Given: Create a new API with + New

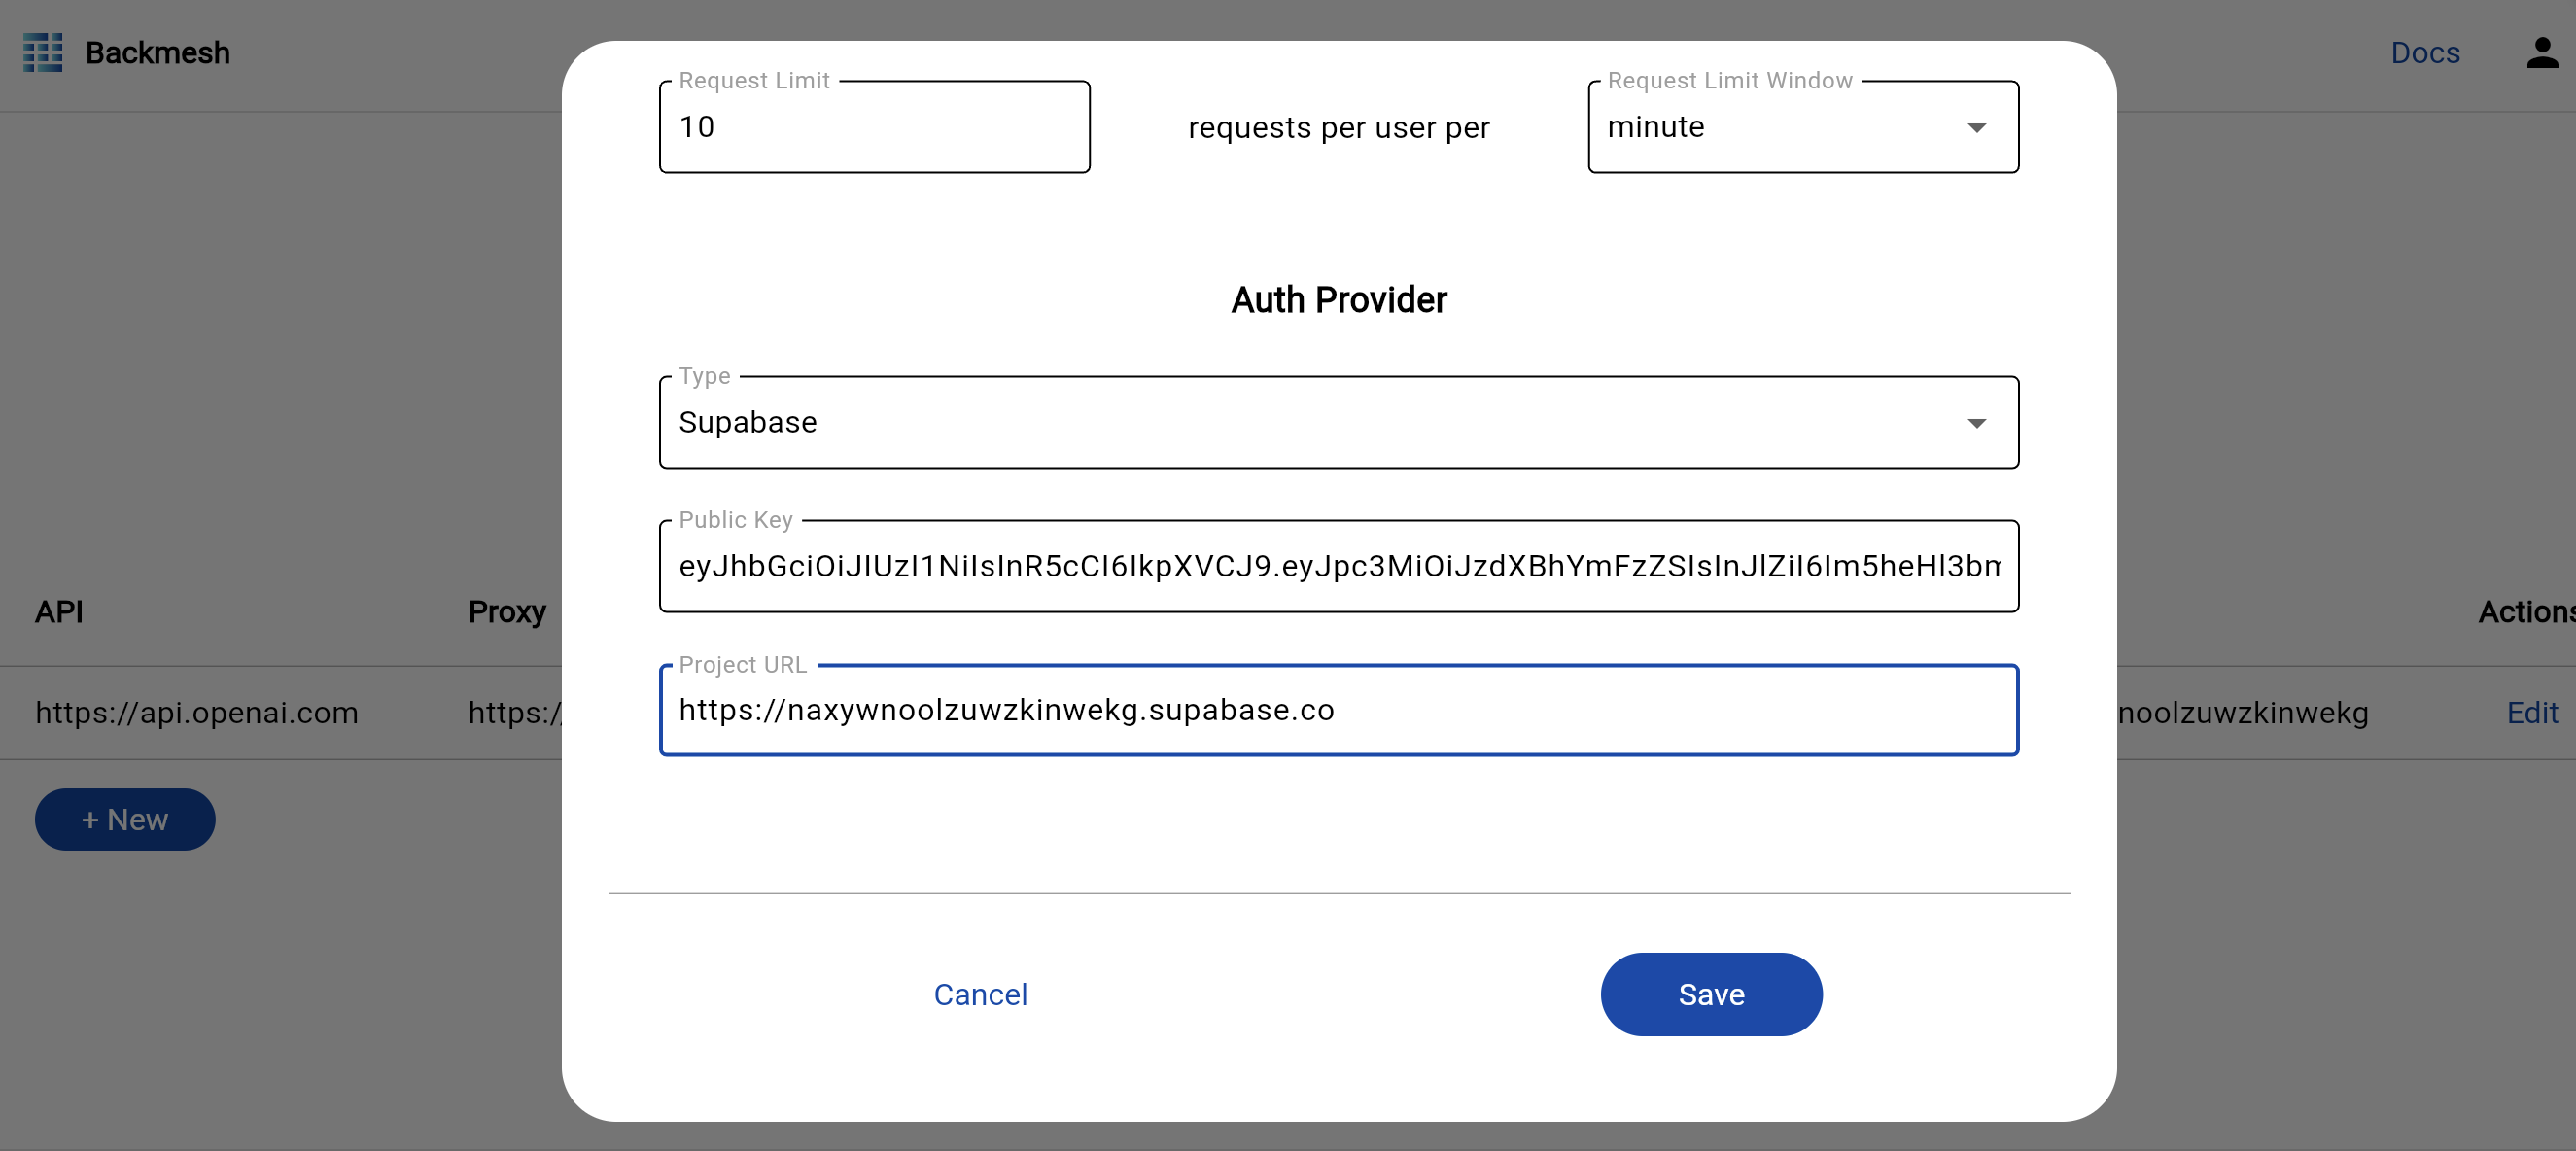Looking at the screenshot, I should coord(124,819).
